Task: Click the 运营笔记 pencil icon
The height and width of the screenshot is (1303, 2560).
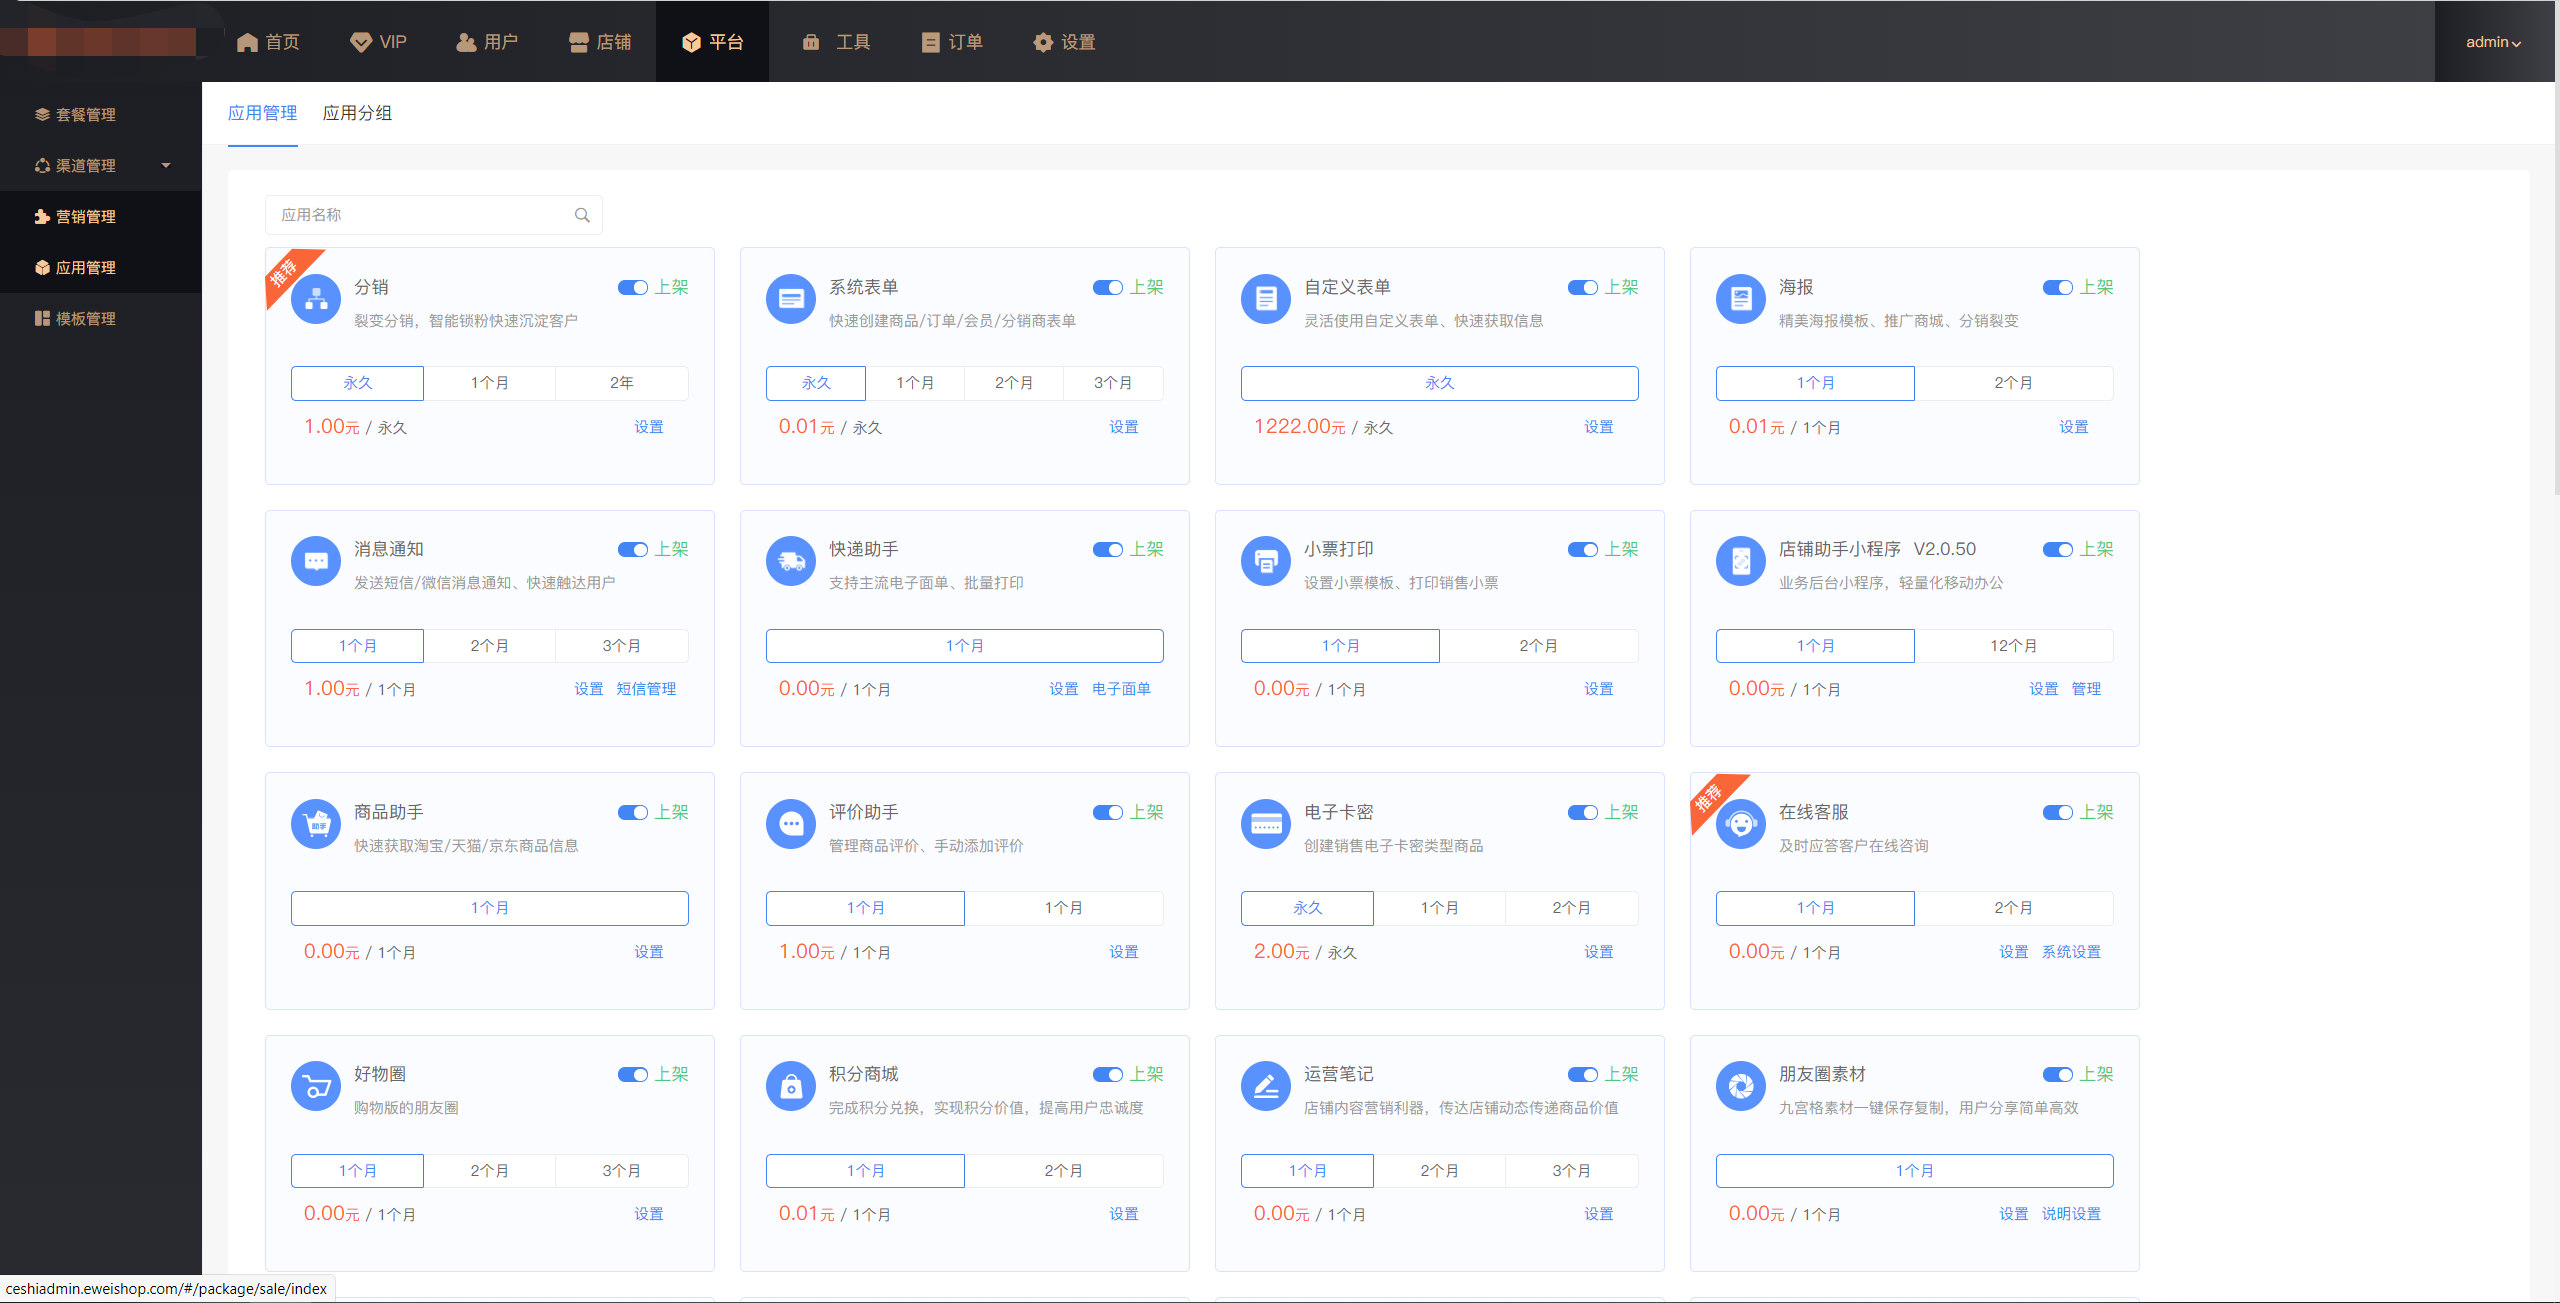Action: (1266, 1086)
